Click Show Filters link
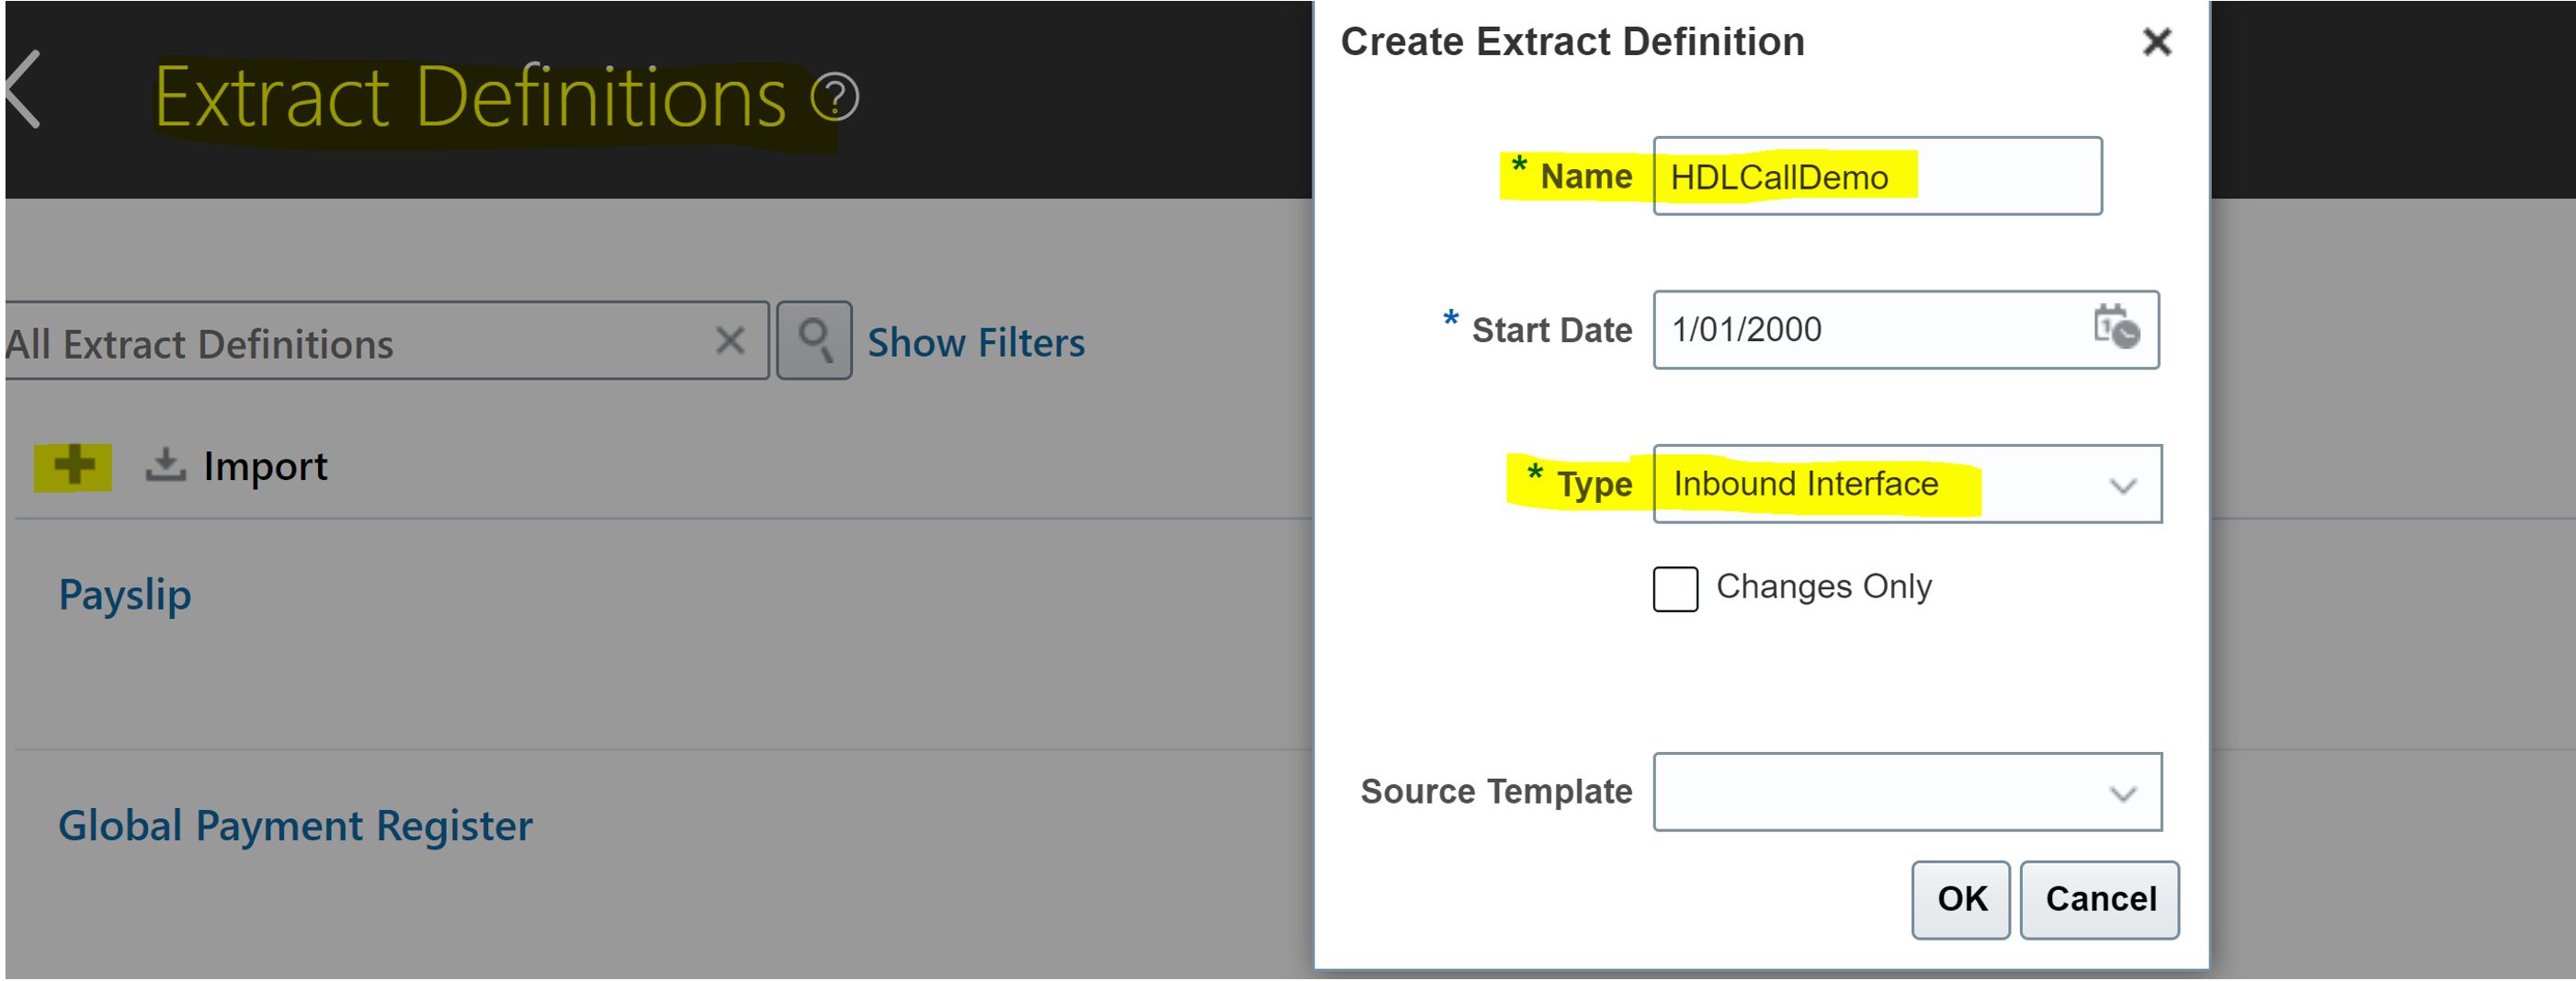2576x981 pixels. coord(975,343)
